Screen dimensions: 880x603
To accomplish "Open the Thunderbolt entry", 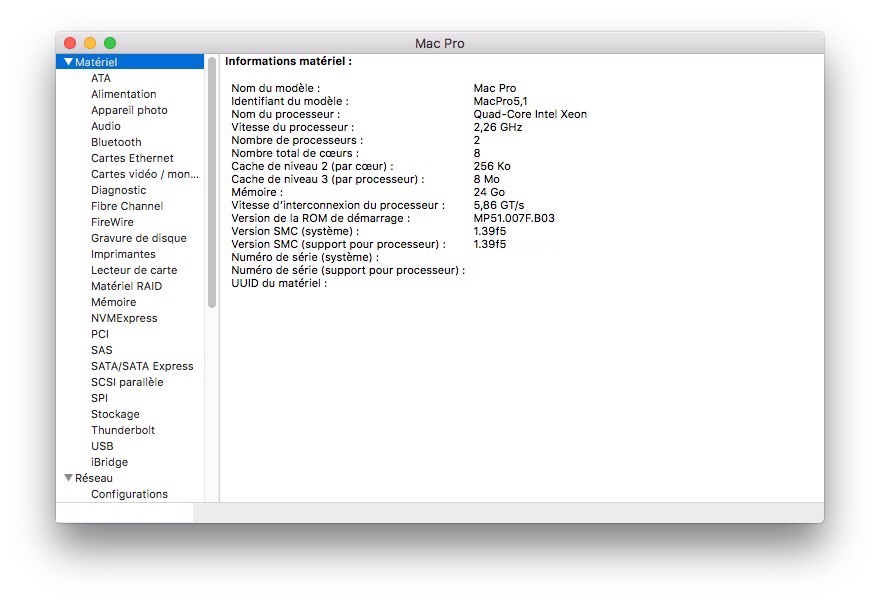I will (123, 430).
